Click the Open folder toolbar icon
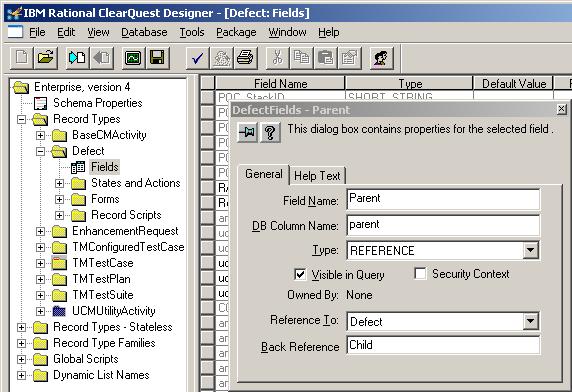This screenshot has width=572, height=392. pos(45,58)
